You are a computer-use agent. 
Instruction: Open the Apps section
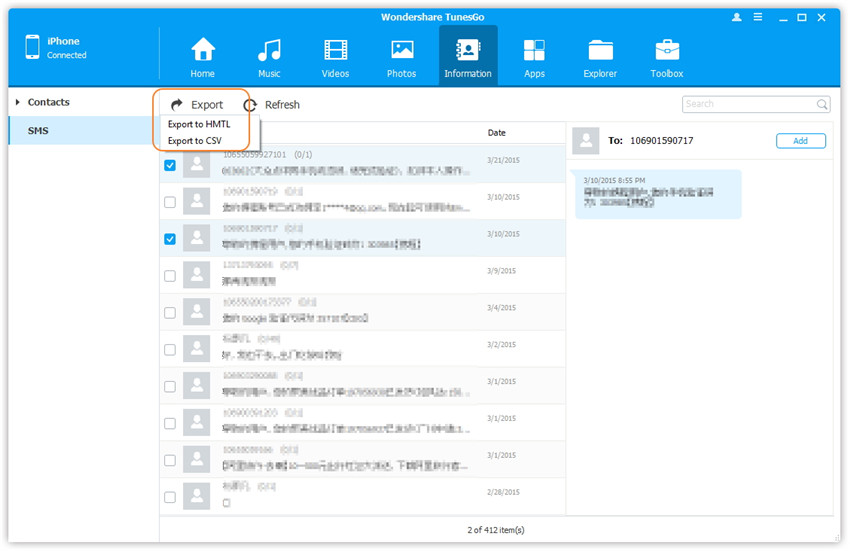click(534, 56)
